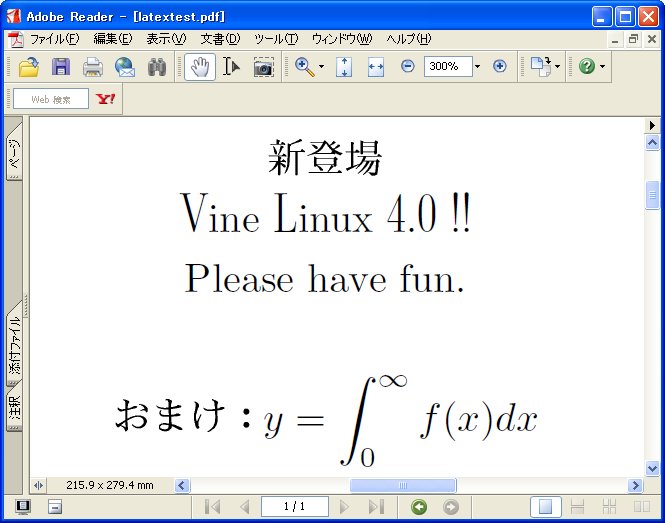Choose the Select Text tool

pos(232,67)
